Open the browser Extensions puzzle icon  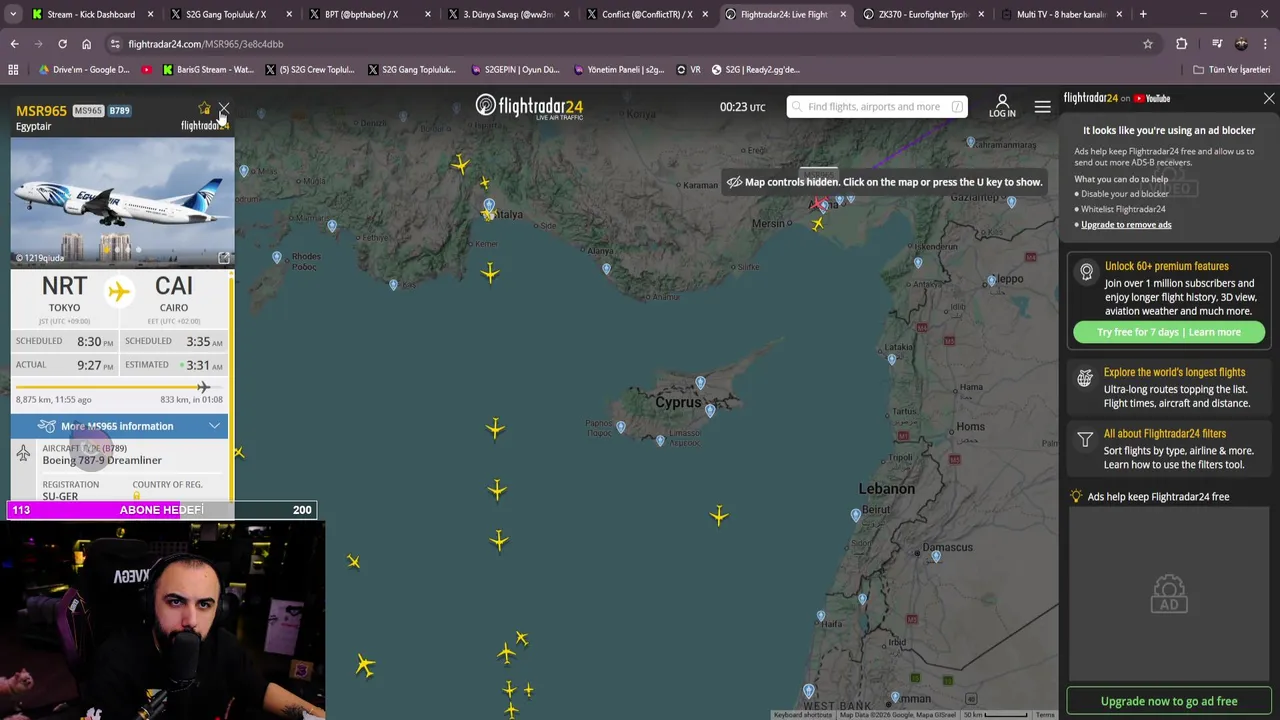click(x=1182, y=44)
